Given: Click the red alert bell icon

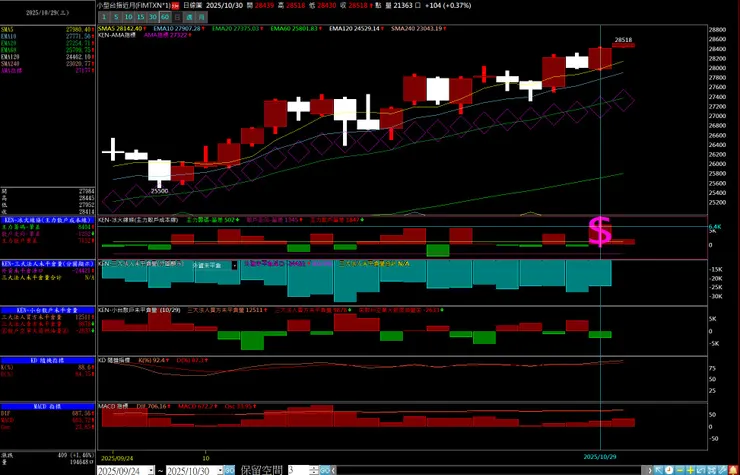Looking at the screenshot, I should pos(733,470).
